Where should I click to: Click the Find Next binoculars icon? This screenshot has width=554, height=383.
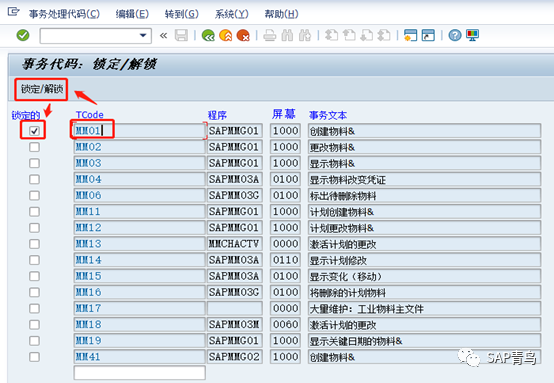[x=305, y=35]
